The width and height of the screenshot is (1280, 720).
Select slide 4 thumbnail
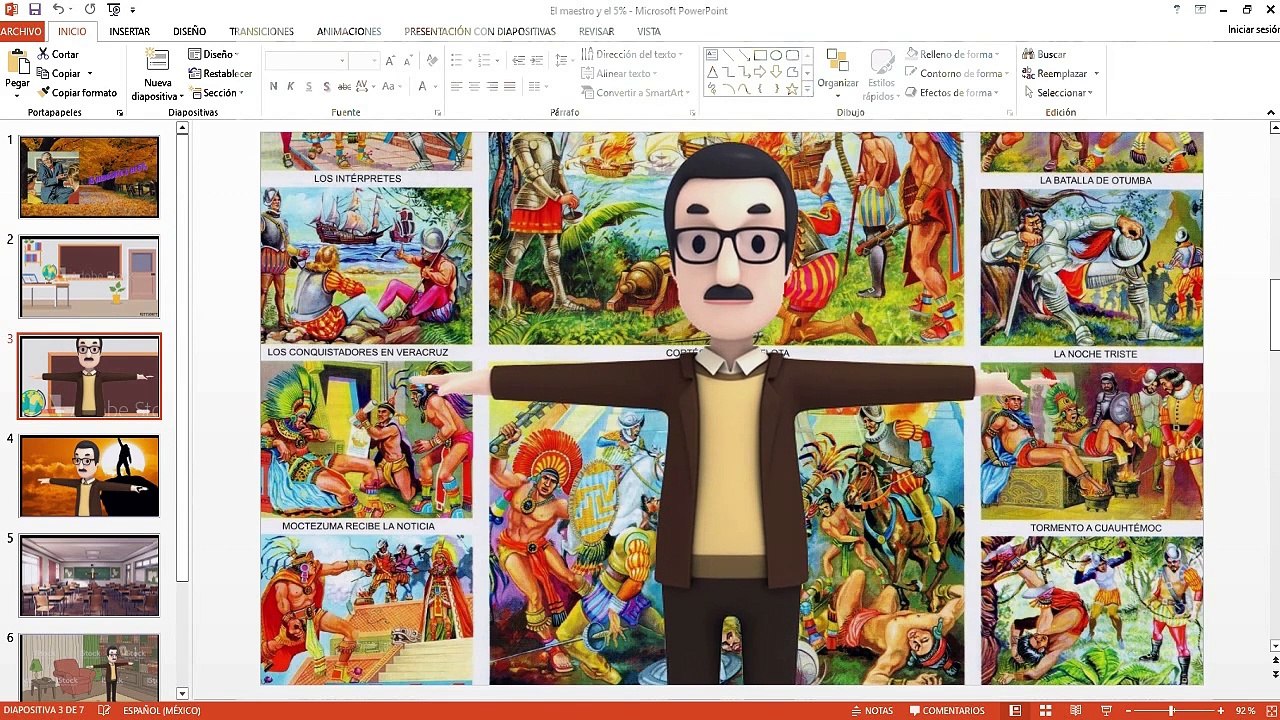tap(89, 476)
